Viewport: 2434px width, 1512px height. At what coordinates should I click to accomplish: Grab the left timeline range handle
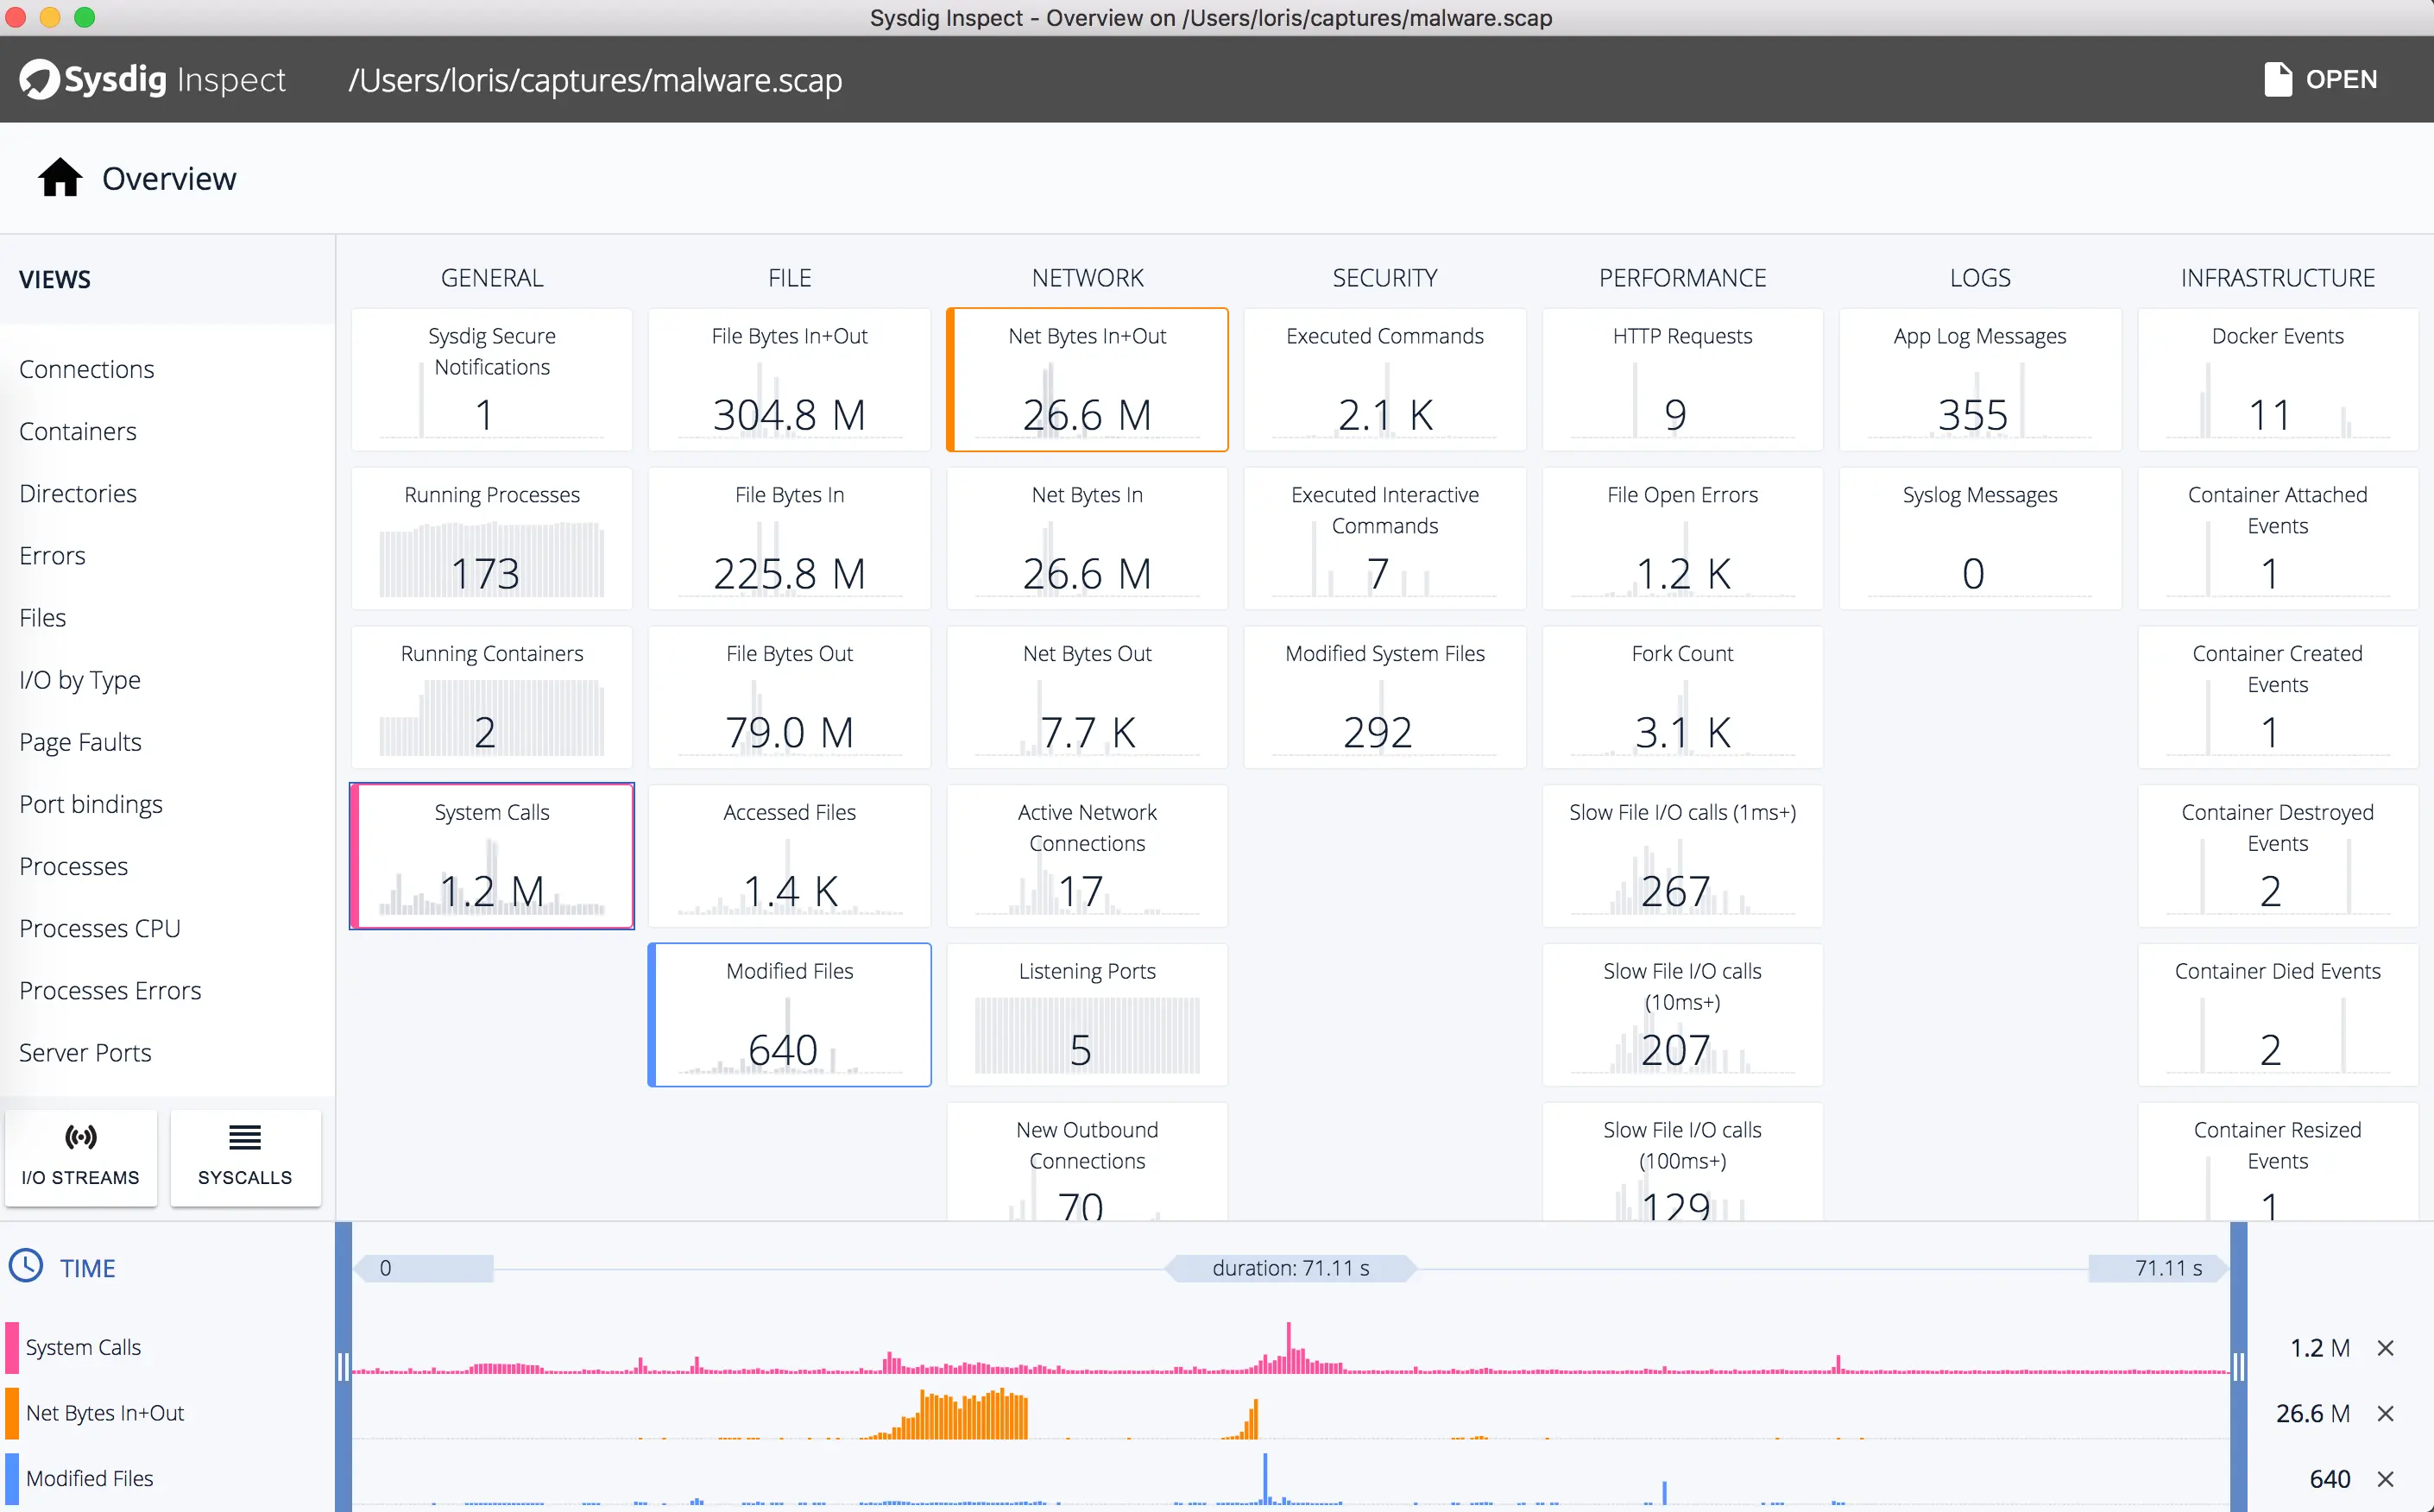pyautogui.click(x=343, y=1365)
